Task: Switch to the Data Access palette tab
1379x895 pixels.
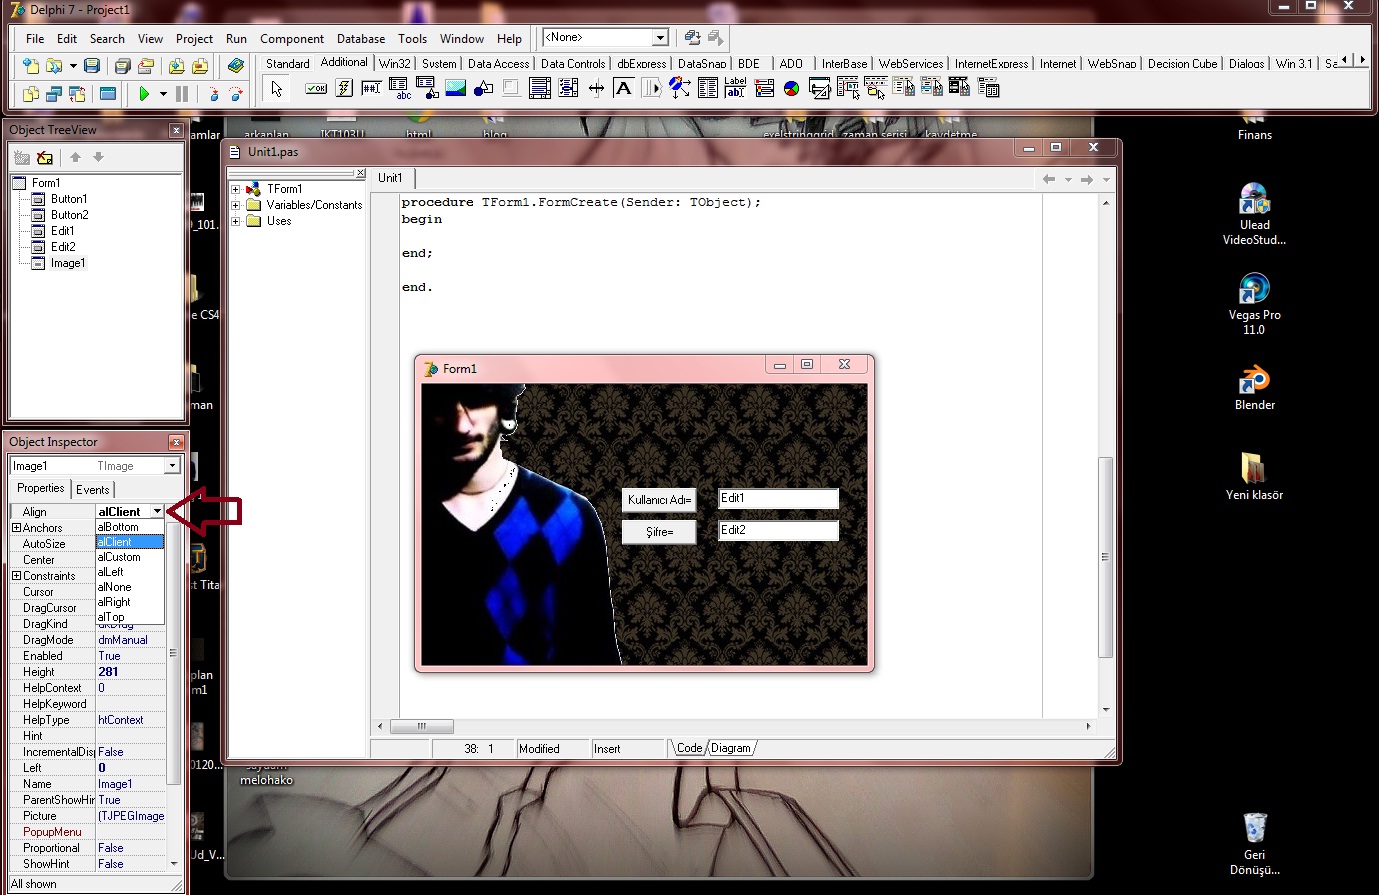Action: [498, 63]
